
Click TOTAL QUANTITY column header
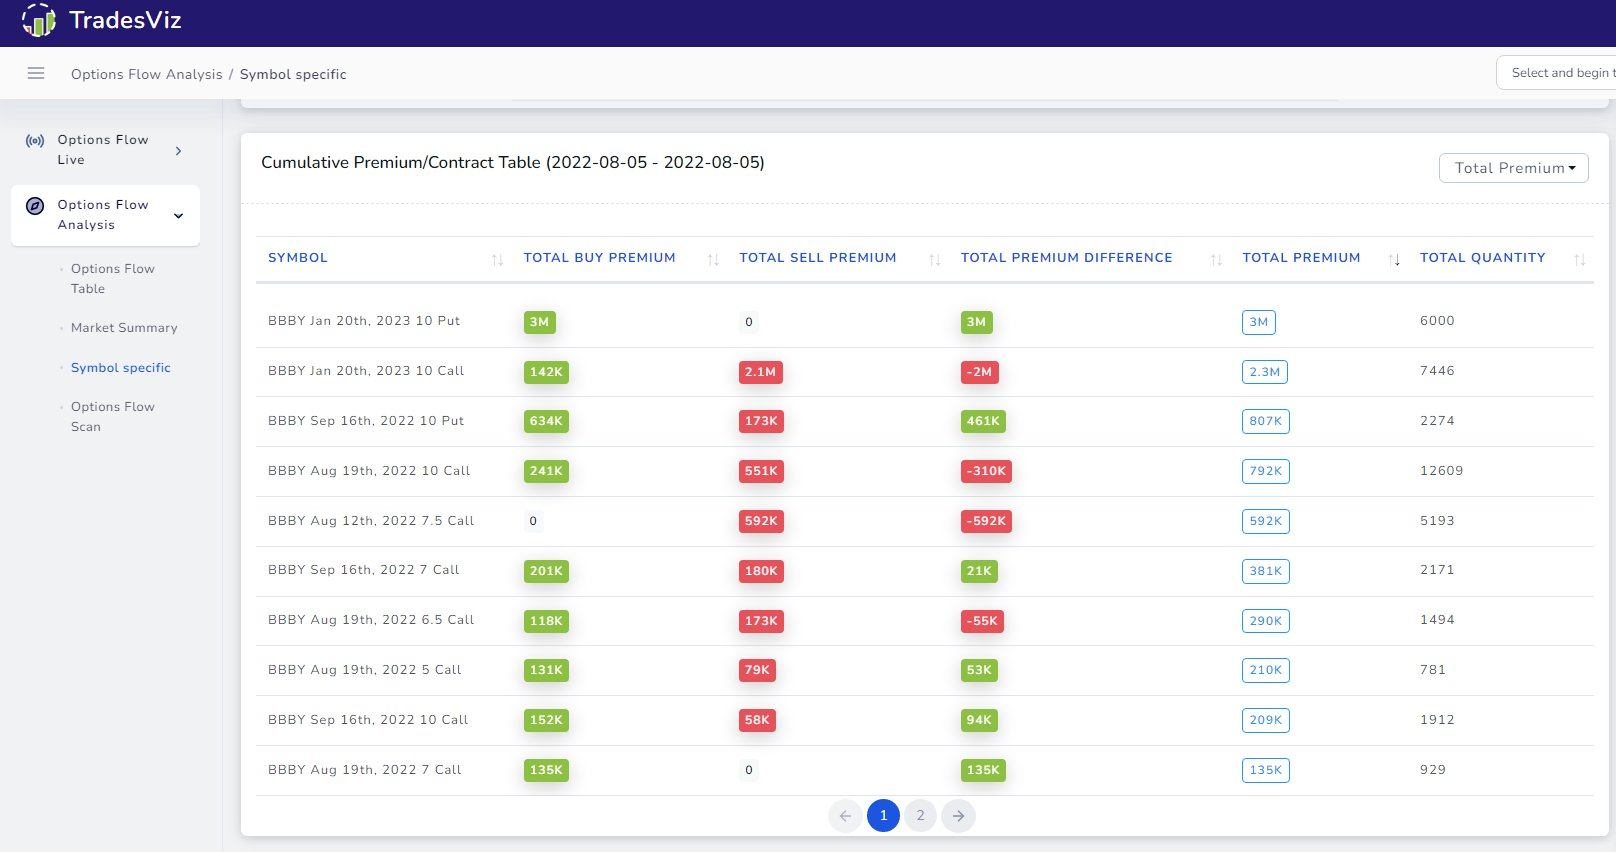coord(1483,258)
